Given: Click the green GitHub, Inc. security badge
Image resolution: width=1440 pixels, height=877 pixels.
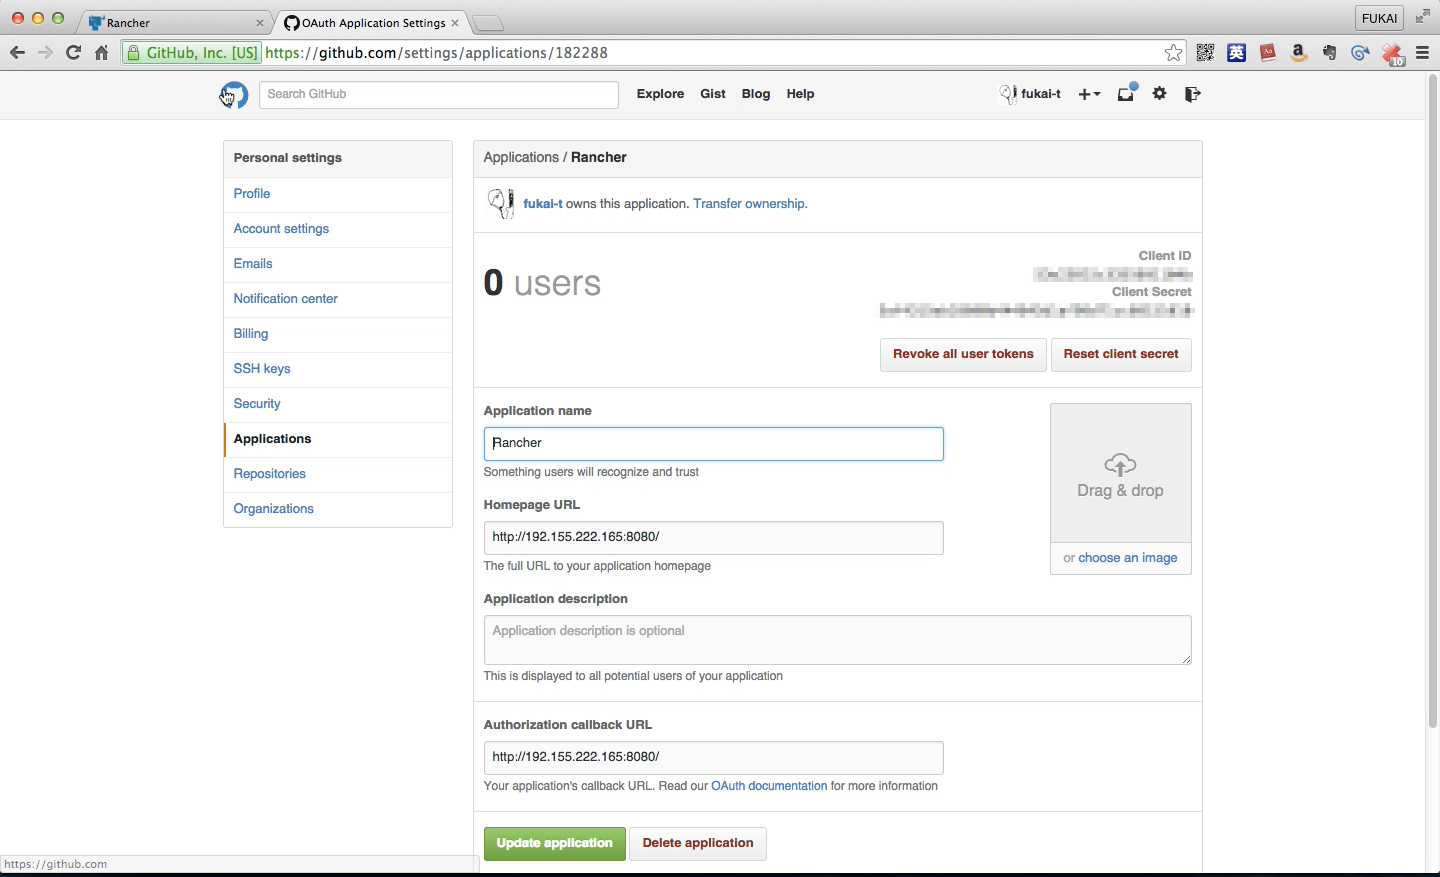Looking at the screenshot, I should [x=192, y=53].
